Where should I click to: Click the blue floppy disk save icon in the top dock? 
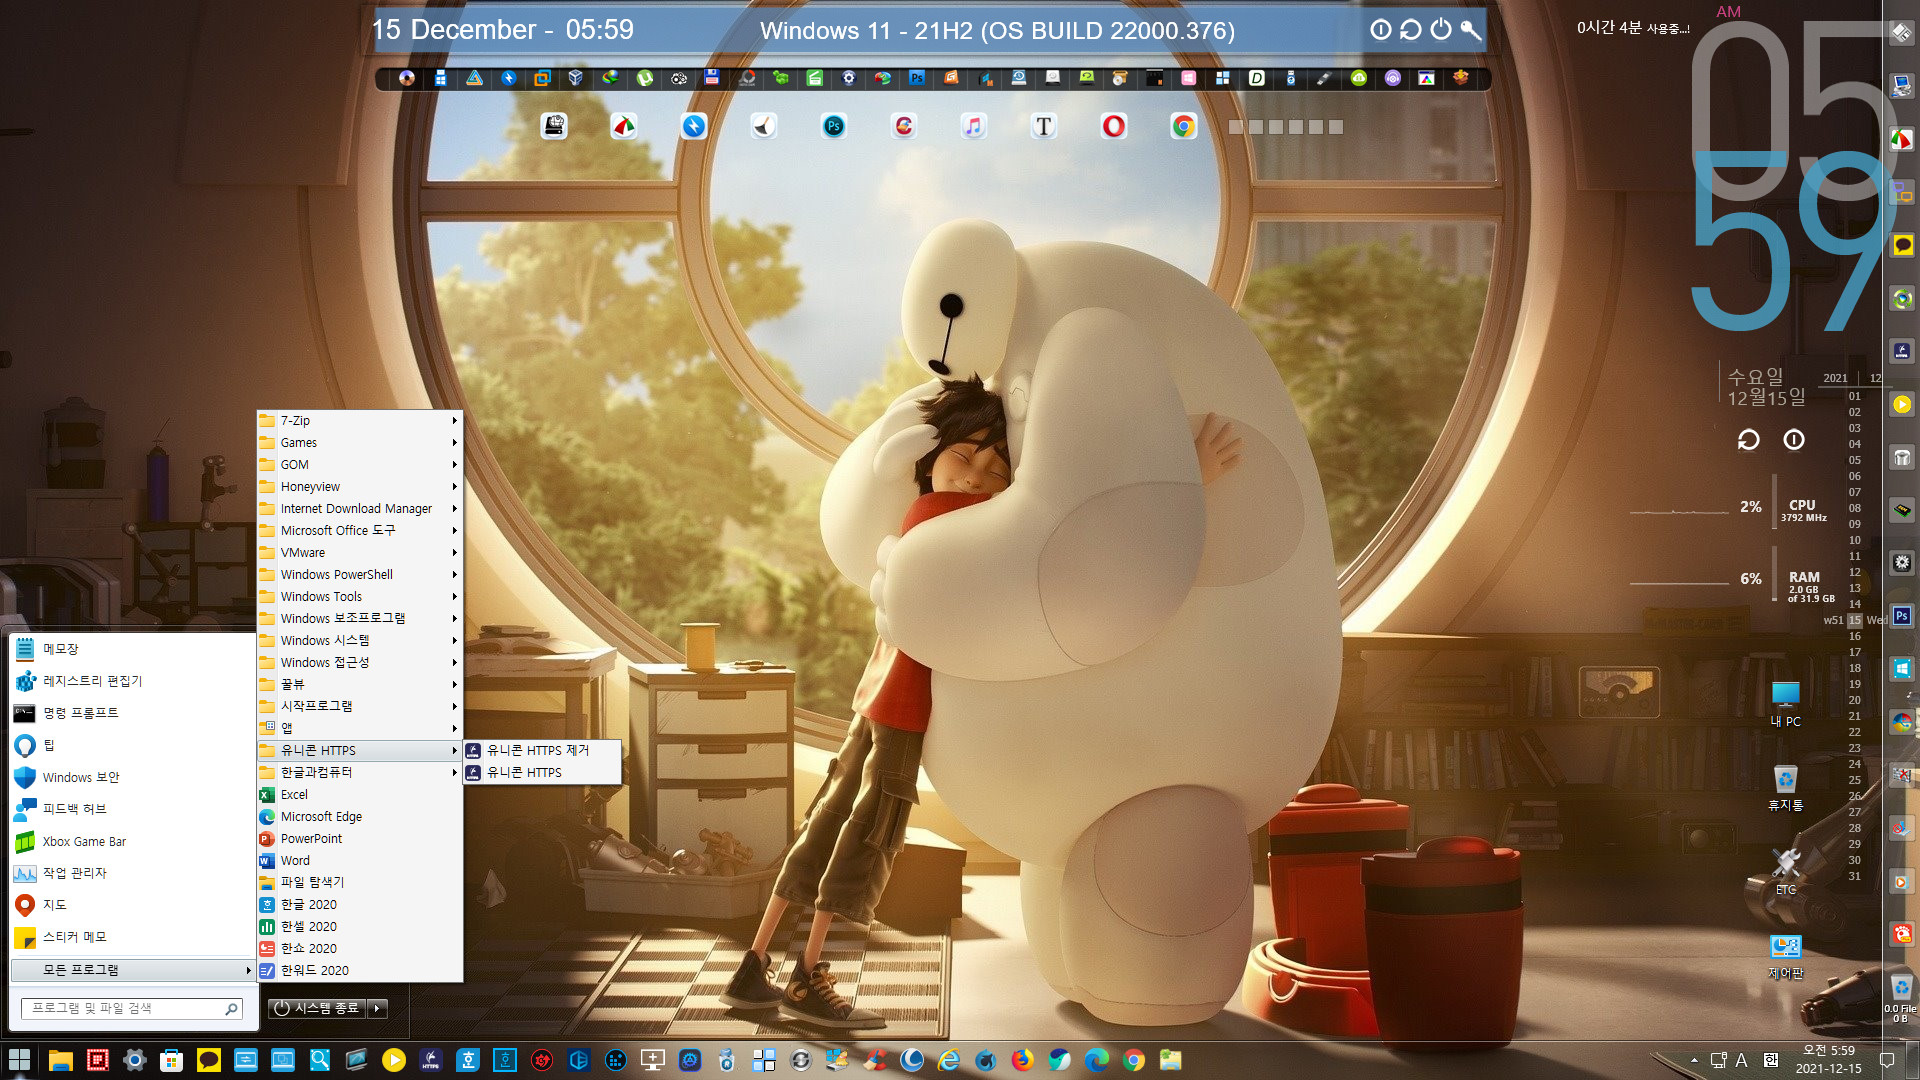(x=712, y=78)
